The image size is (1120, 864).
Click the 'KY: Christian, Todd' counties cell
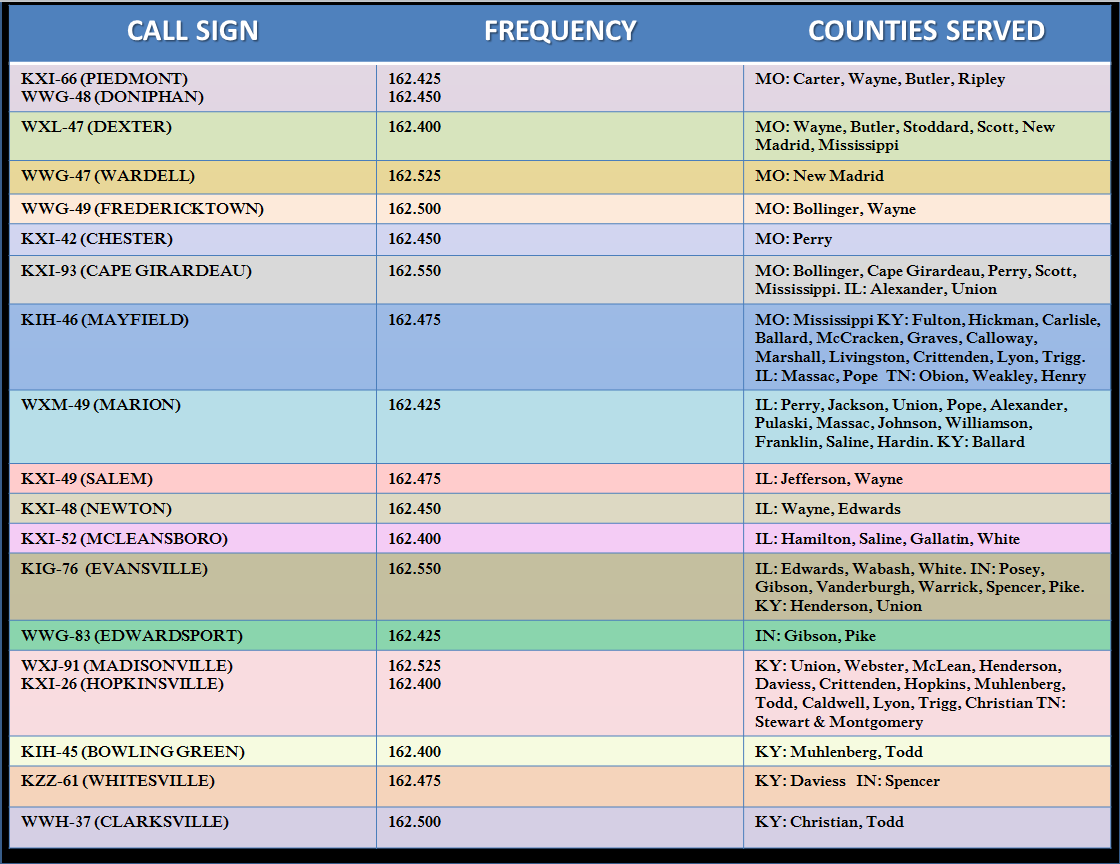click(829, 823)
